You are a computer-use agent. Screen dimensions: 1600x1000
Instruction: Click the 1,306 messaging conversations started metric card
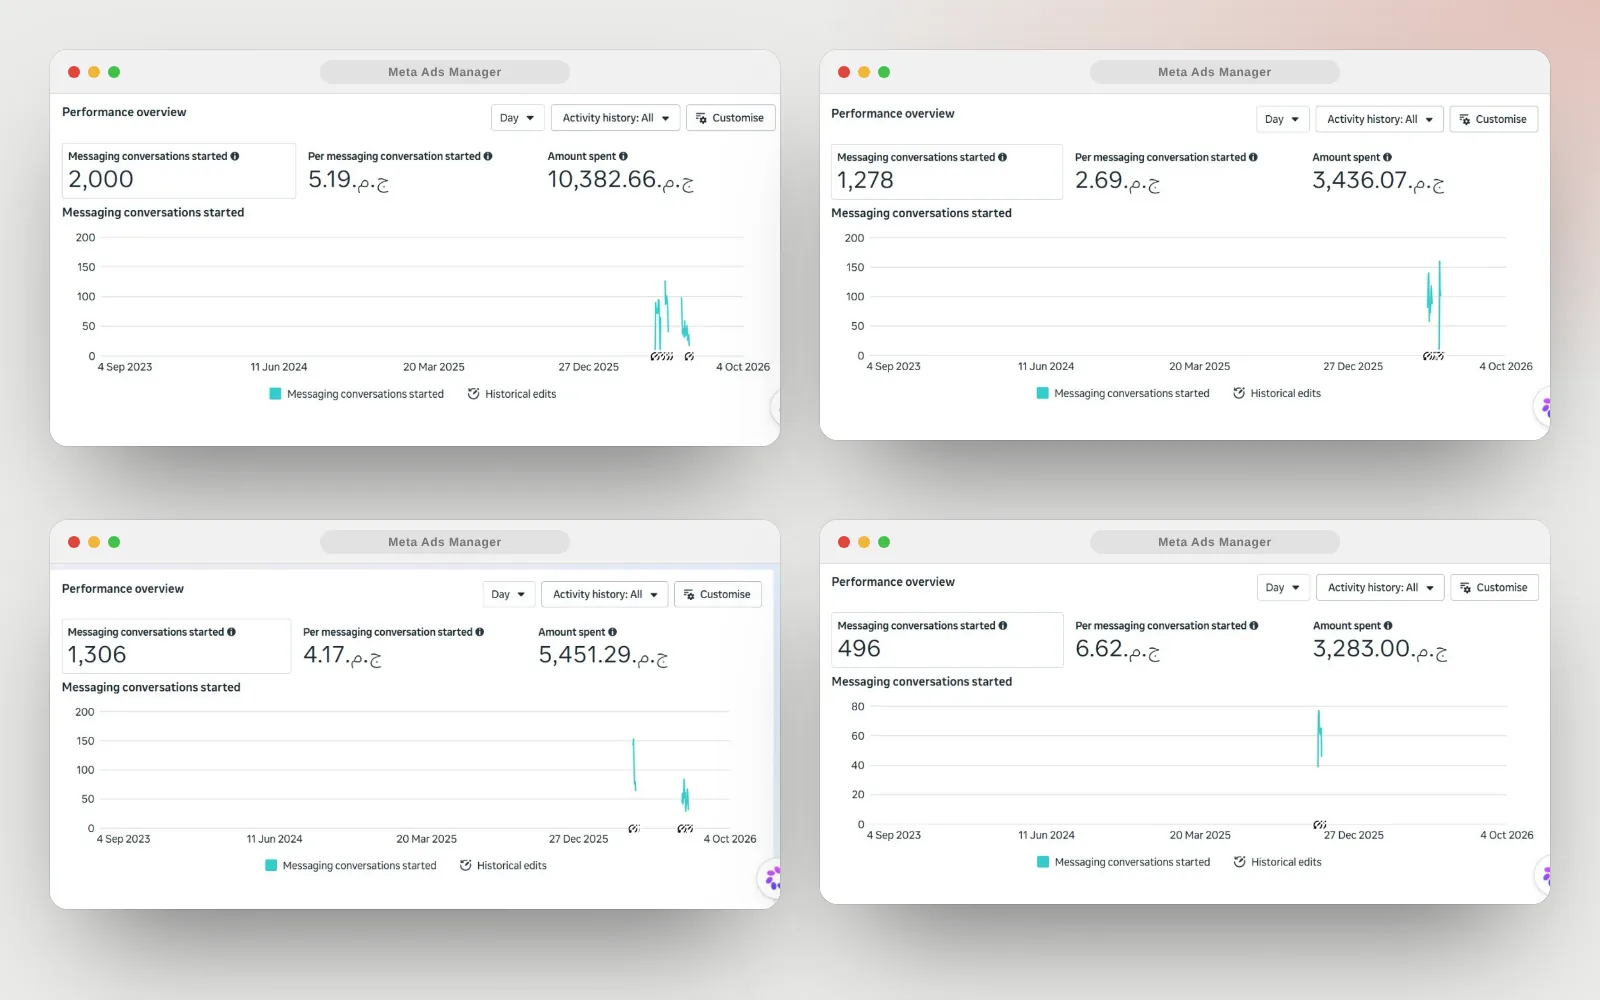point(176,646)
